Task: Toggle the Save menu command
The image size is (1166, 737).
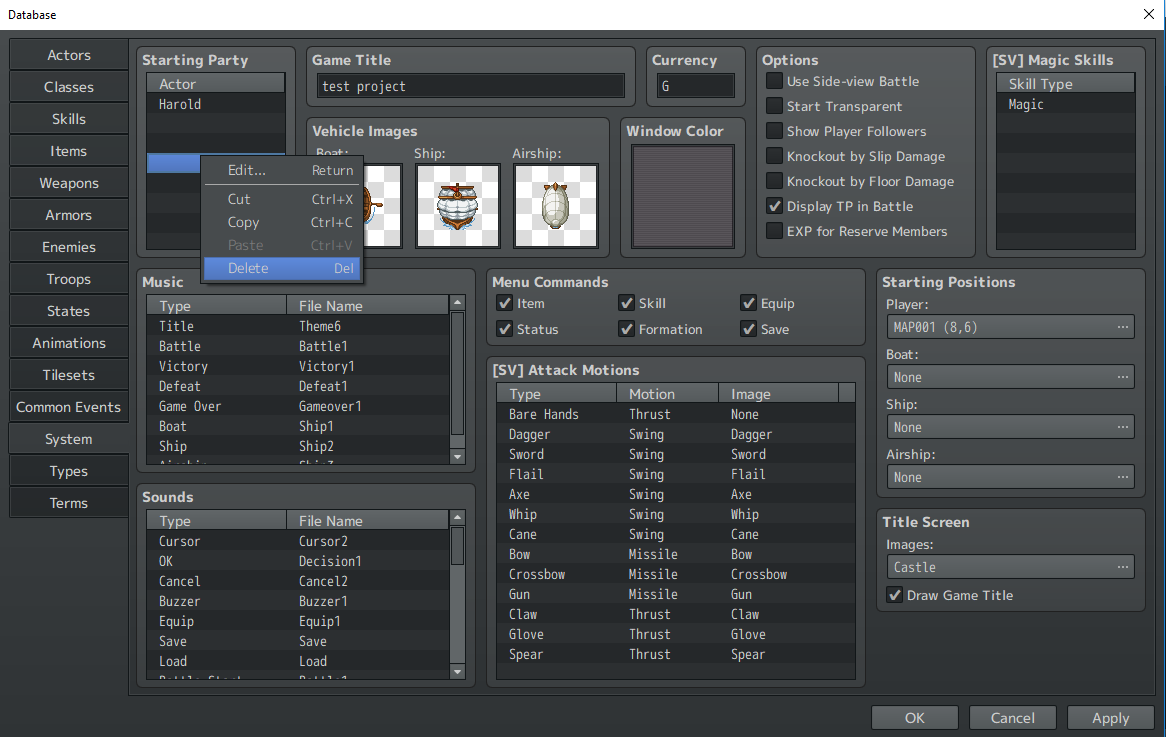Action: click(749, 329)
